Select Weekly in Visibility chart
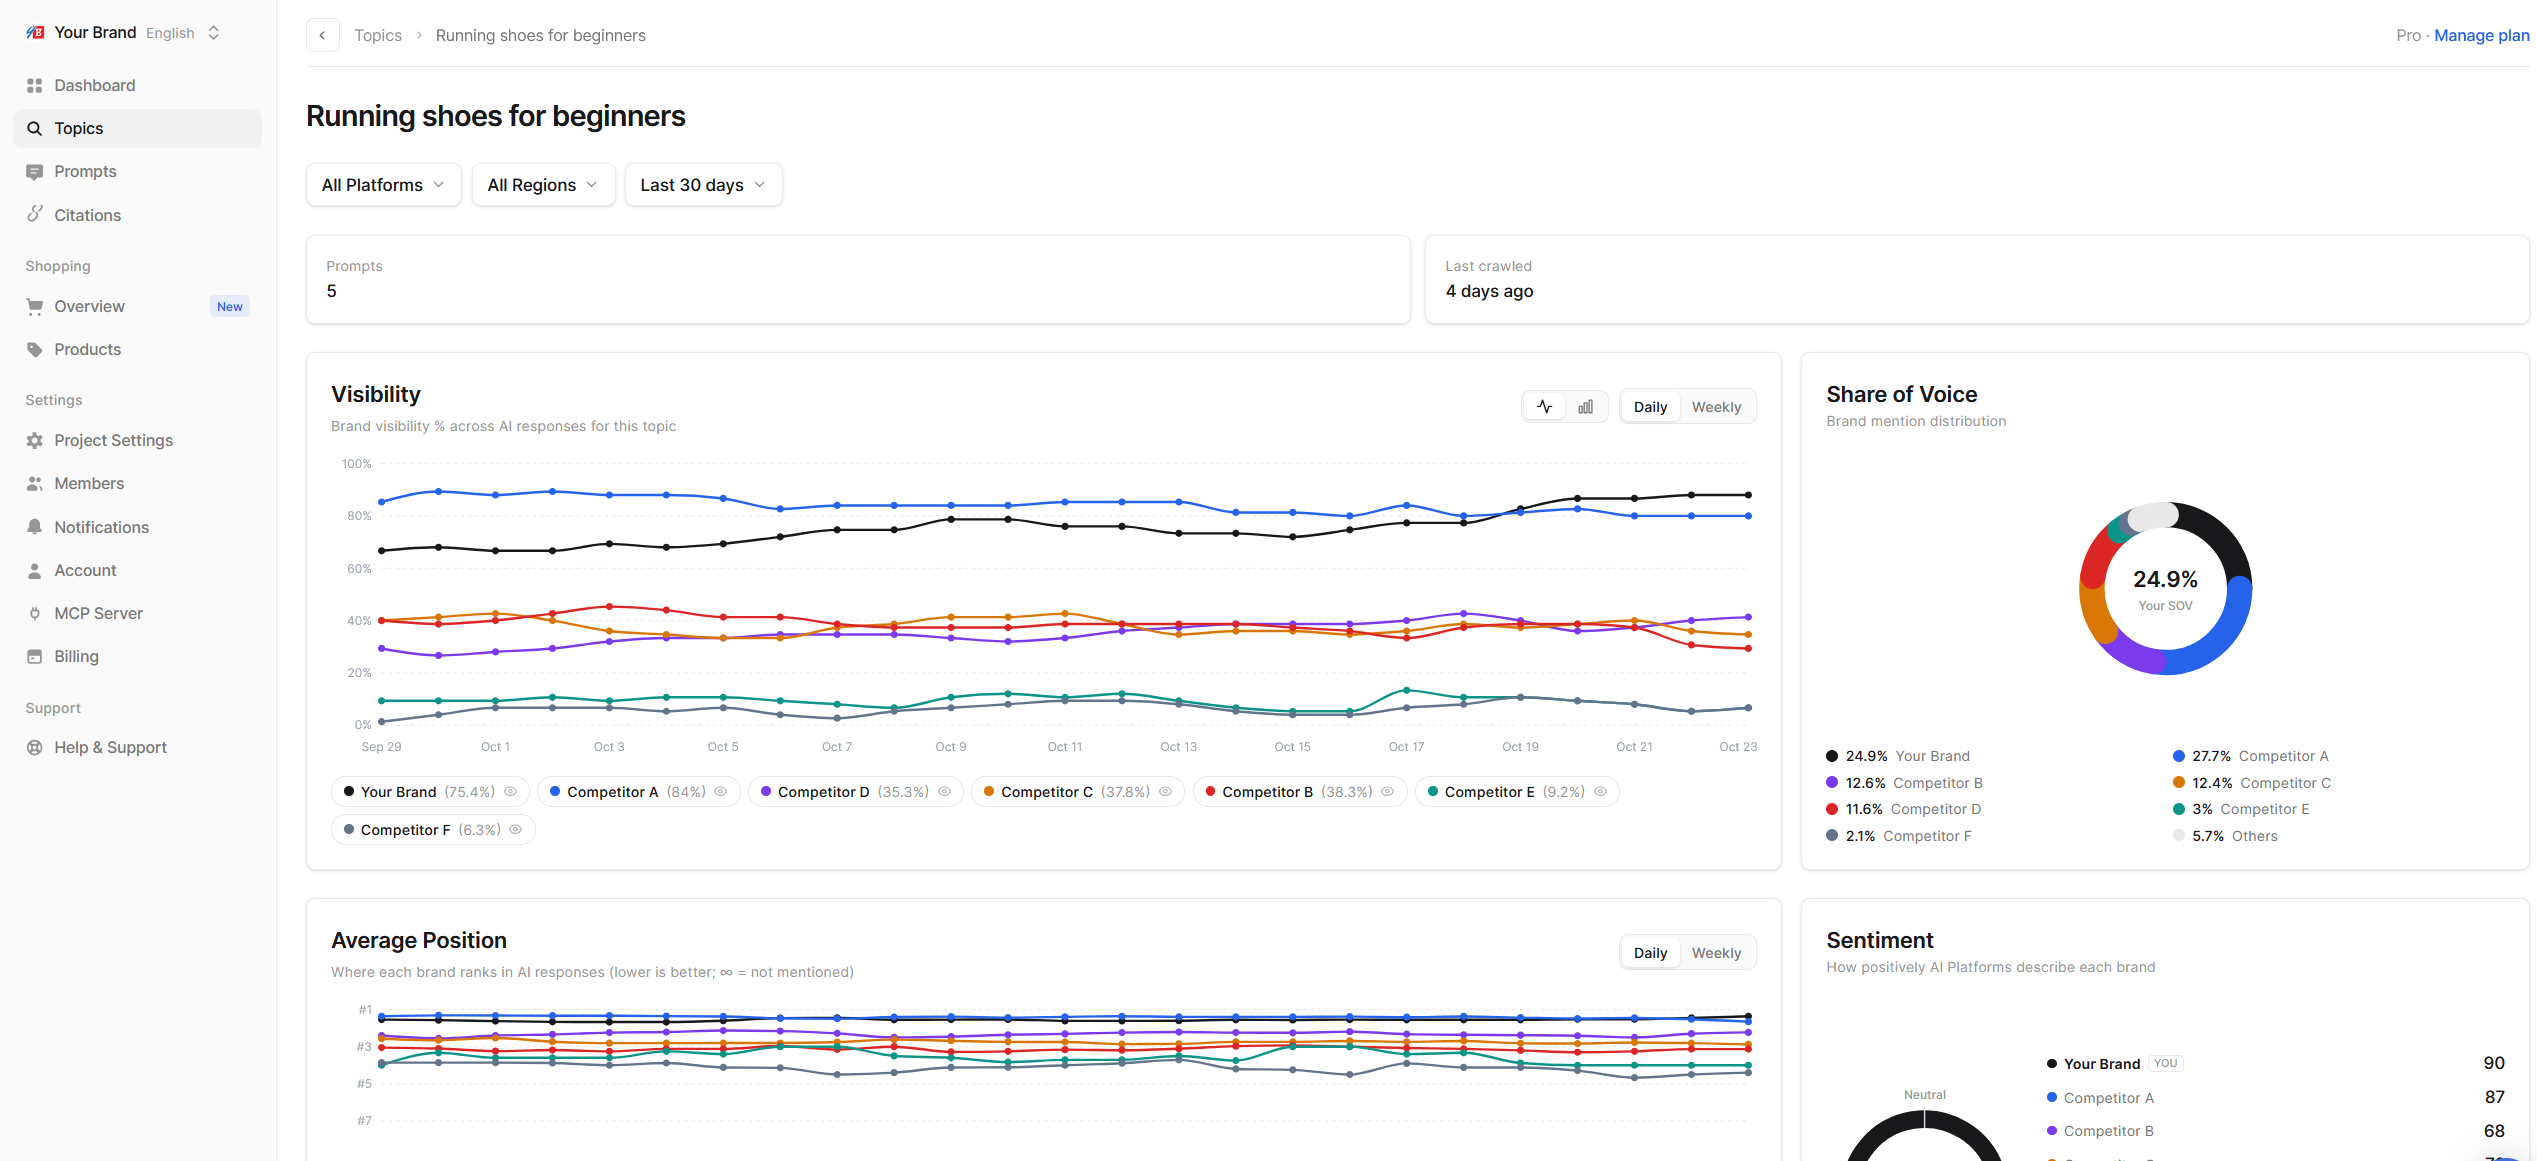 click(1716, 407)
